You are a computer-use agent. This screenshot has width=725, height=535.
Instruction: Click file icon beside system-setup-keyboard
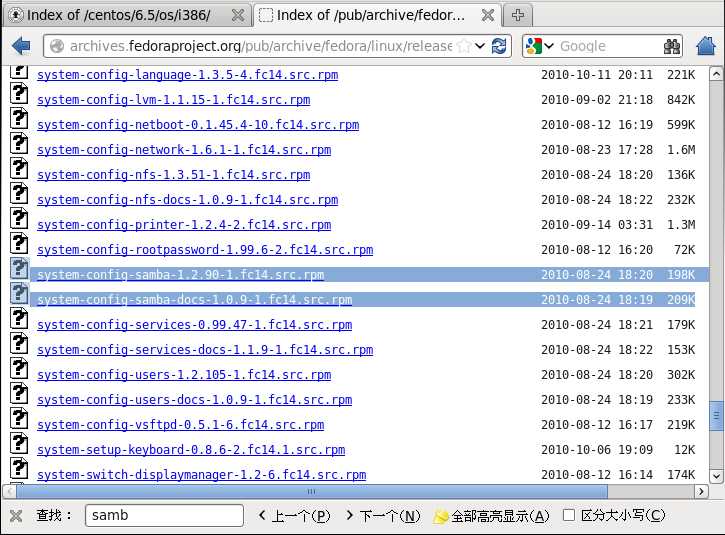click(x=19, y=443)
